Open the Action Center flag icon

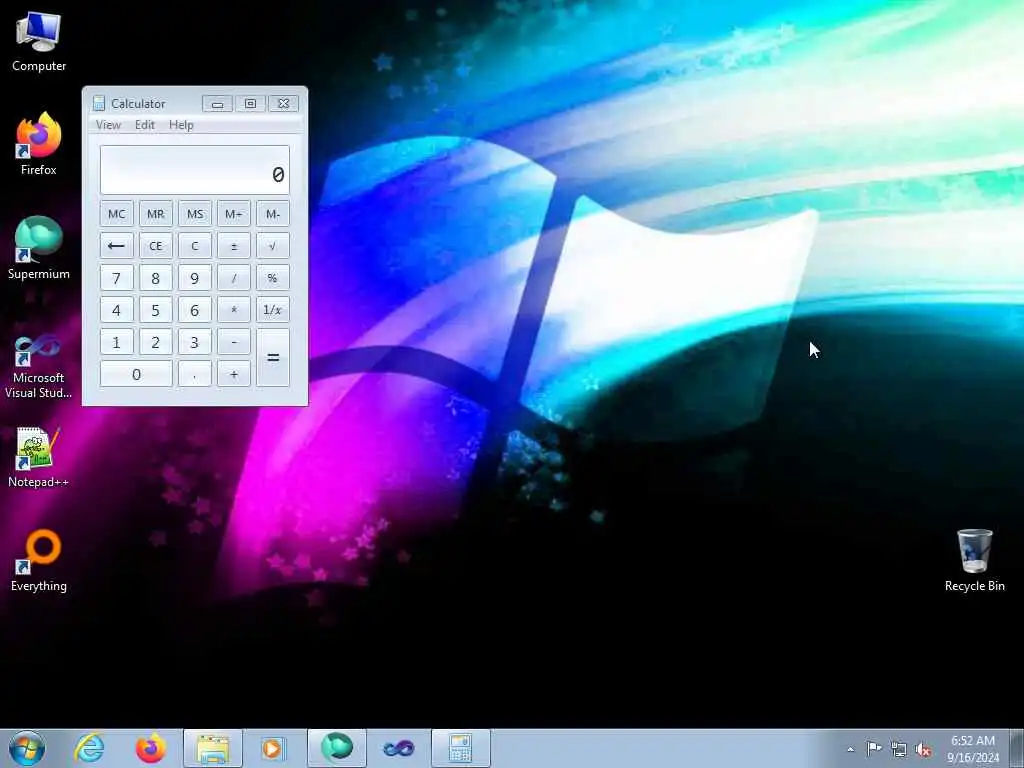(x=874, y=748)
